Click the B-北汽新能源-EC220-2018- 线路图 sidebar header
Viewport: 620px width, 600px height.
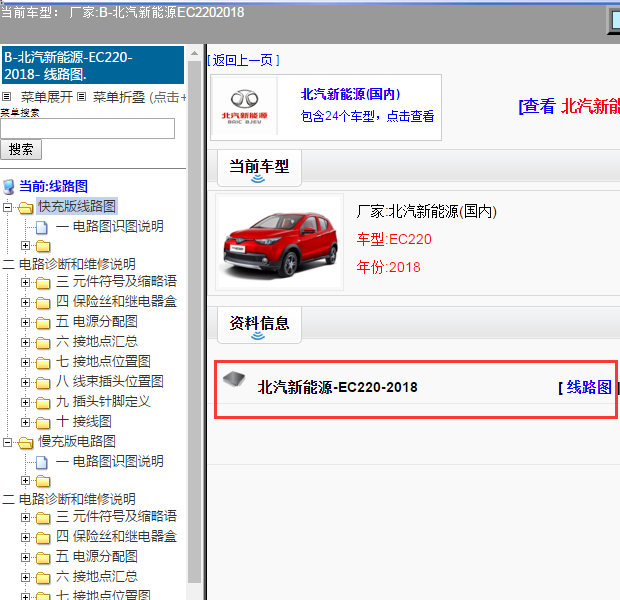pyautogui.click(x=93, y=65)
